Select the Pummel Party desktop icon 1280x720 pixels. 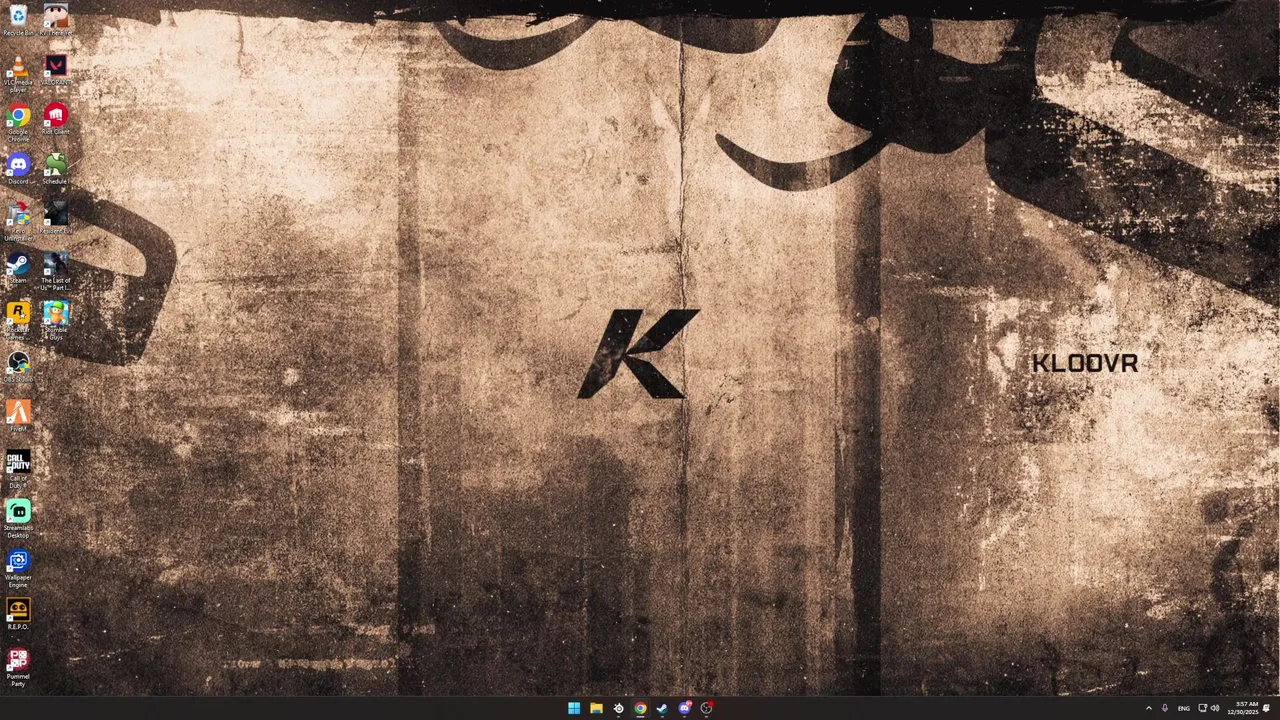point(18,668)
